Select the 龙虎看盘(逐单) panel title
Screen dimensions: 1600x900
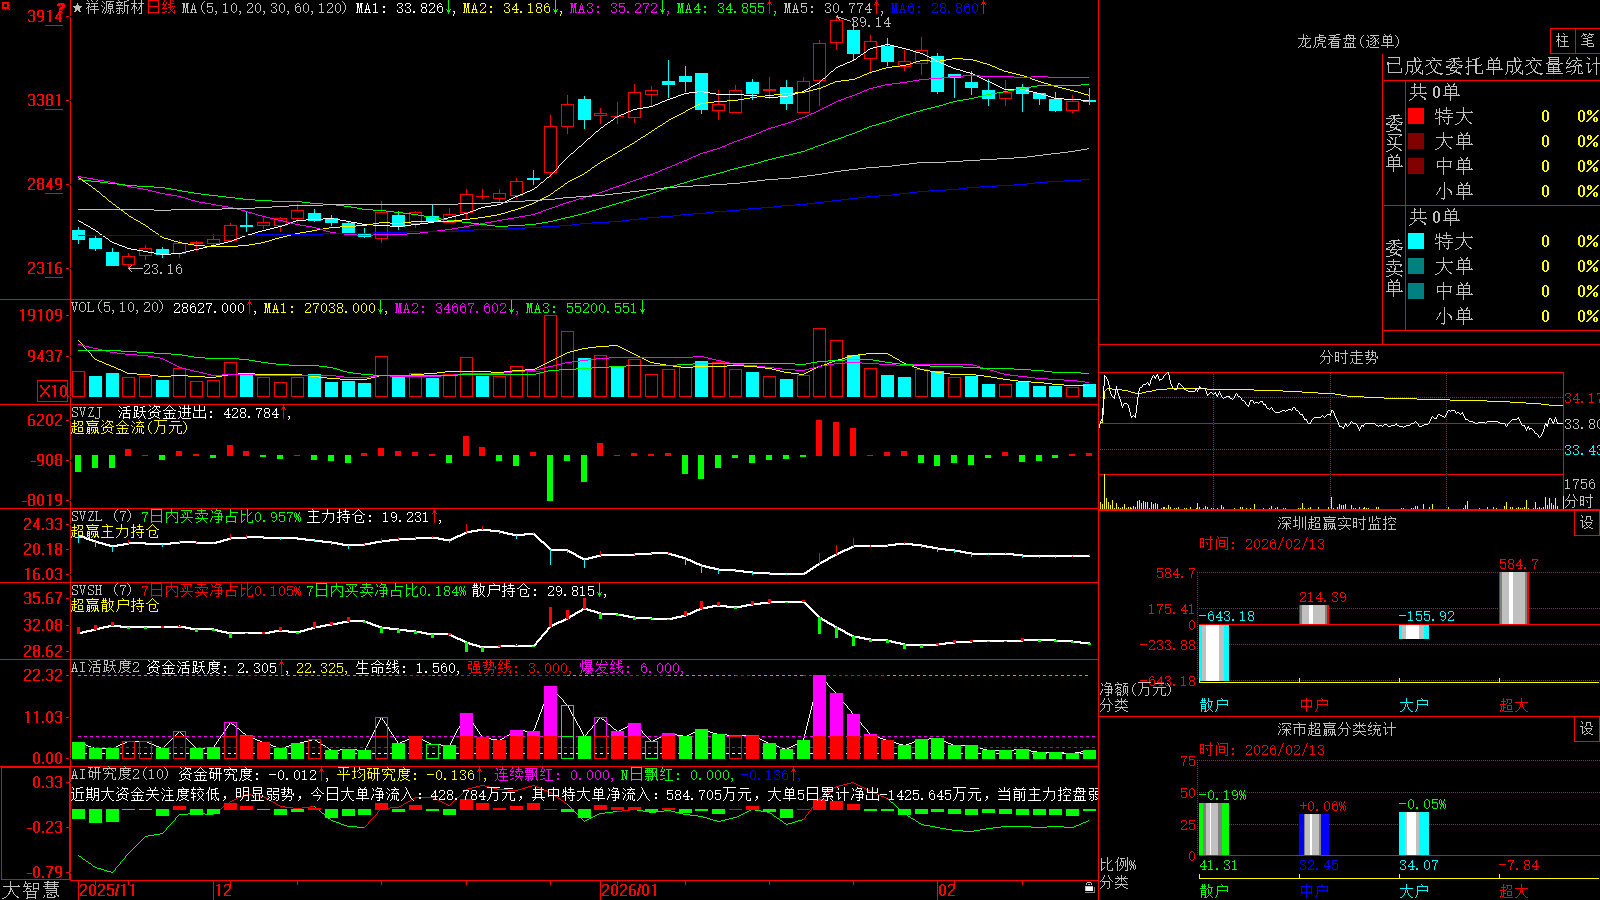click(x=1348, y=41)
